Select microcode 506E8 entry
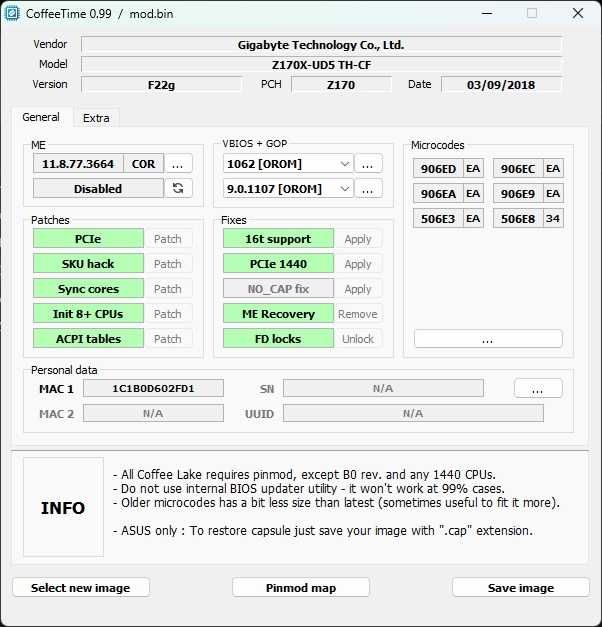This screenshot has height=627, width=602. coord(518,218)
